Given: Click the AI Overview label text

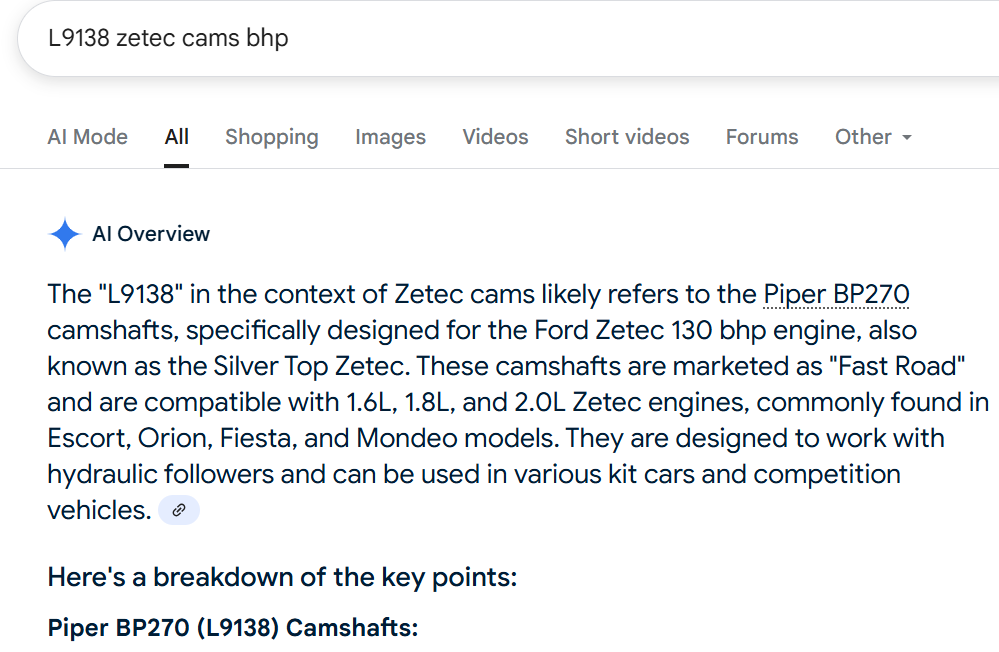Looking at the screenshot, I should click(151, 234).
